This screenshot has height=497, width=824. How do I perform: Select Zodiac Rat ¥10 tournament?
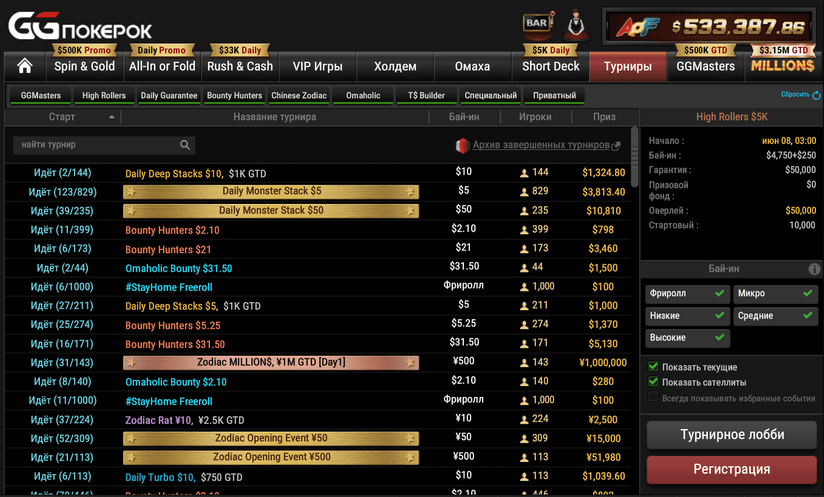coord(318,419)
